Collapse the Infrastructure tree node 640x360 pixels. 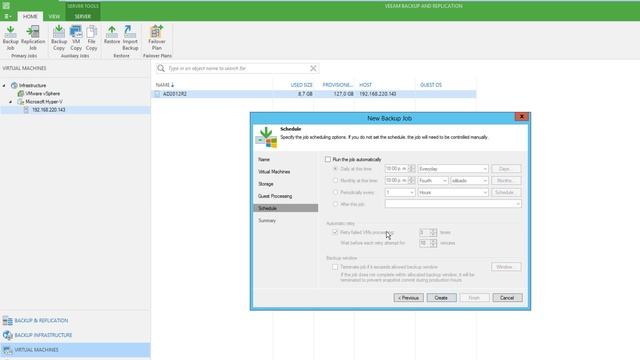(4, 85)
